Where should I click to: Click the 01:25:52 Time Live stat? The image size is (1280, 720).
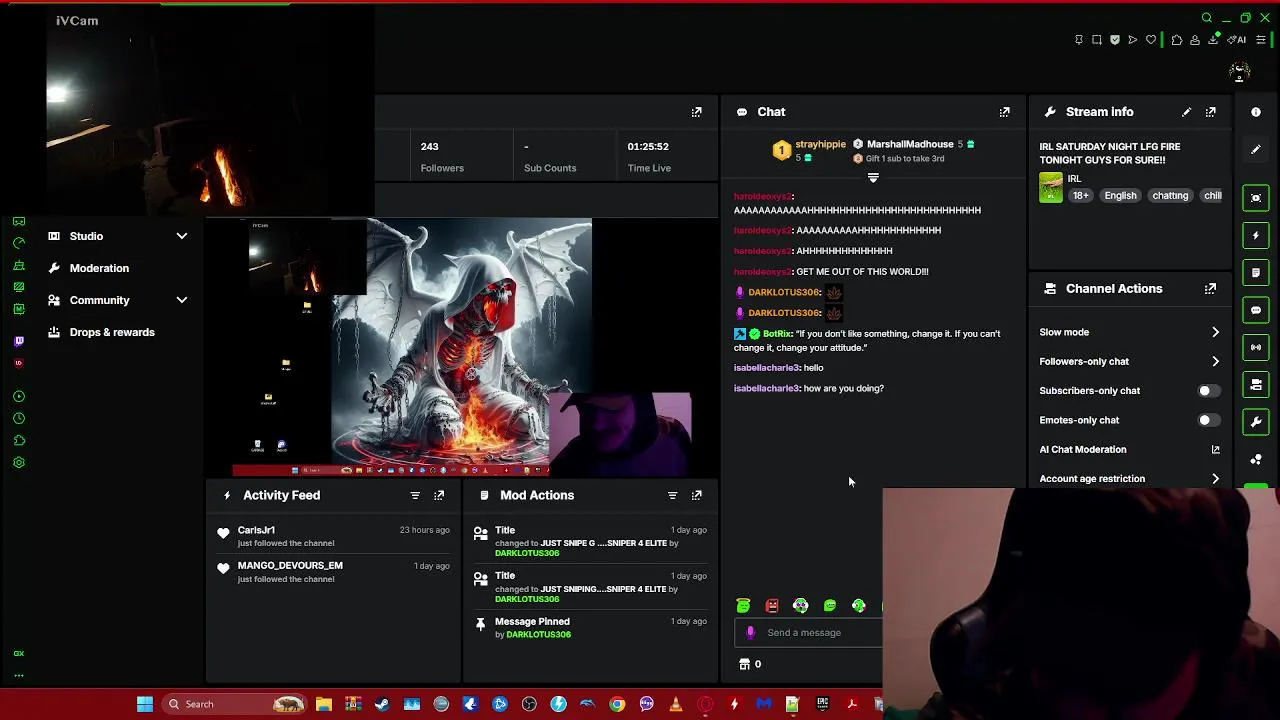(x=649, y=157)
